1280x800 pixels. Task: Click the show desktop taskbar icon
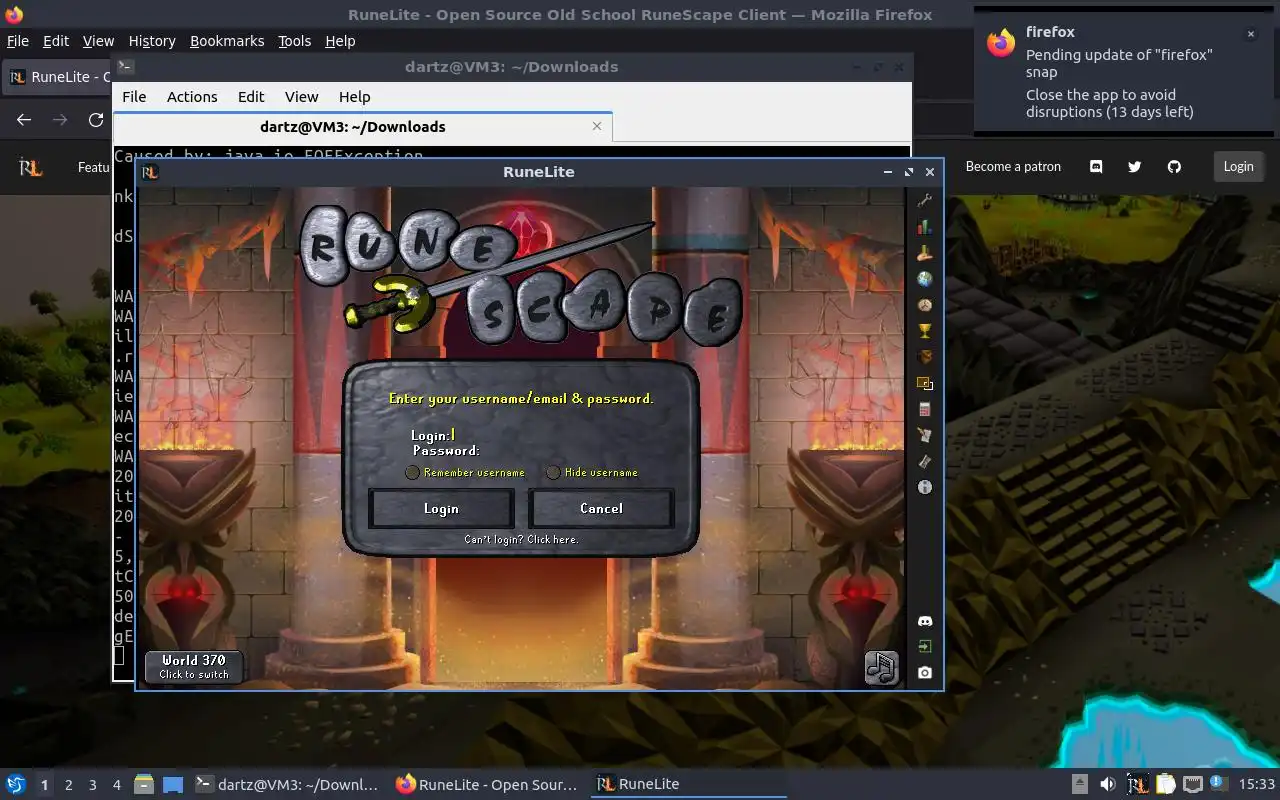(173, 784)
